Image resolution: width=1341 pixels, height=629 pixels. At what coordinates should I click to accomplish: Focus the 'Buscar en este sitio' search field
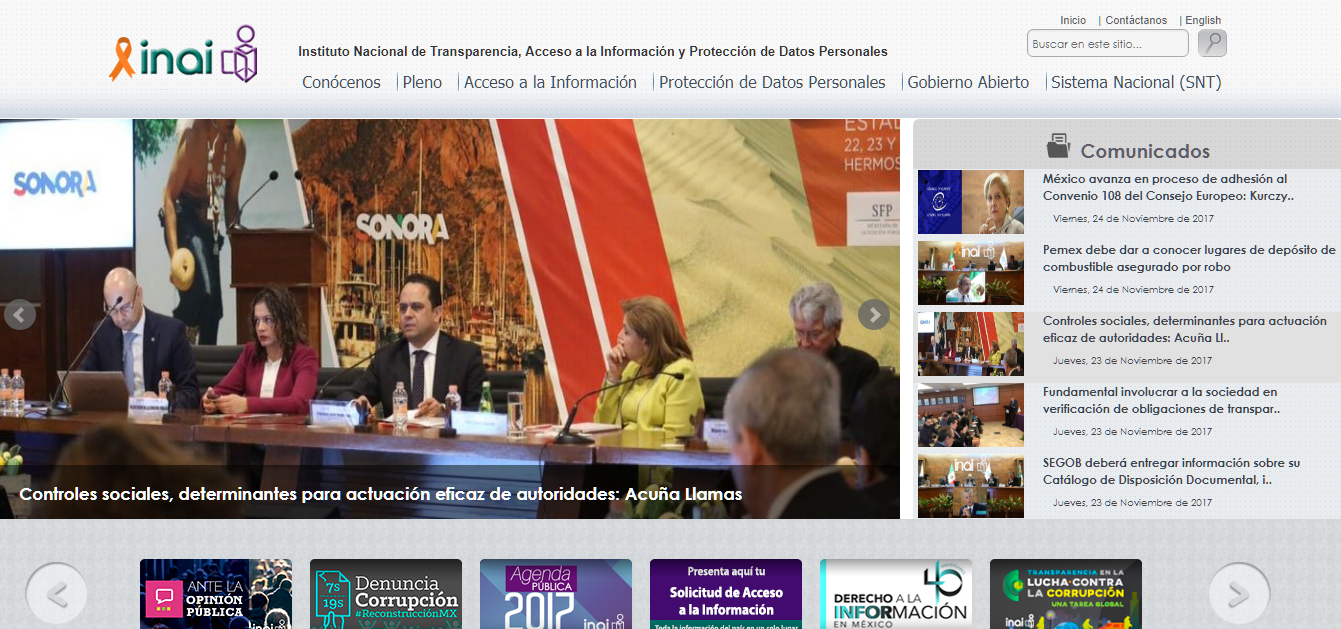1108,43
